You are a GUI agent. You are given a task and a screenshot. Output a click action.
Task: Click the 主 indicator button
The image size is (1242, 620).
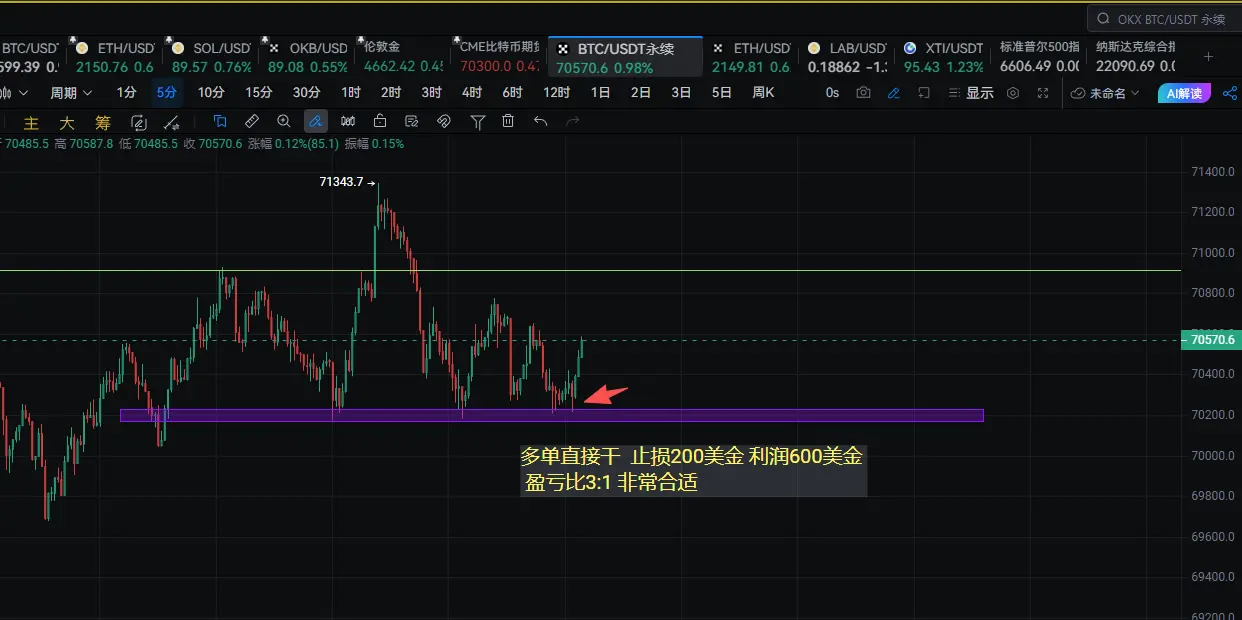(31, 123)
